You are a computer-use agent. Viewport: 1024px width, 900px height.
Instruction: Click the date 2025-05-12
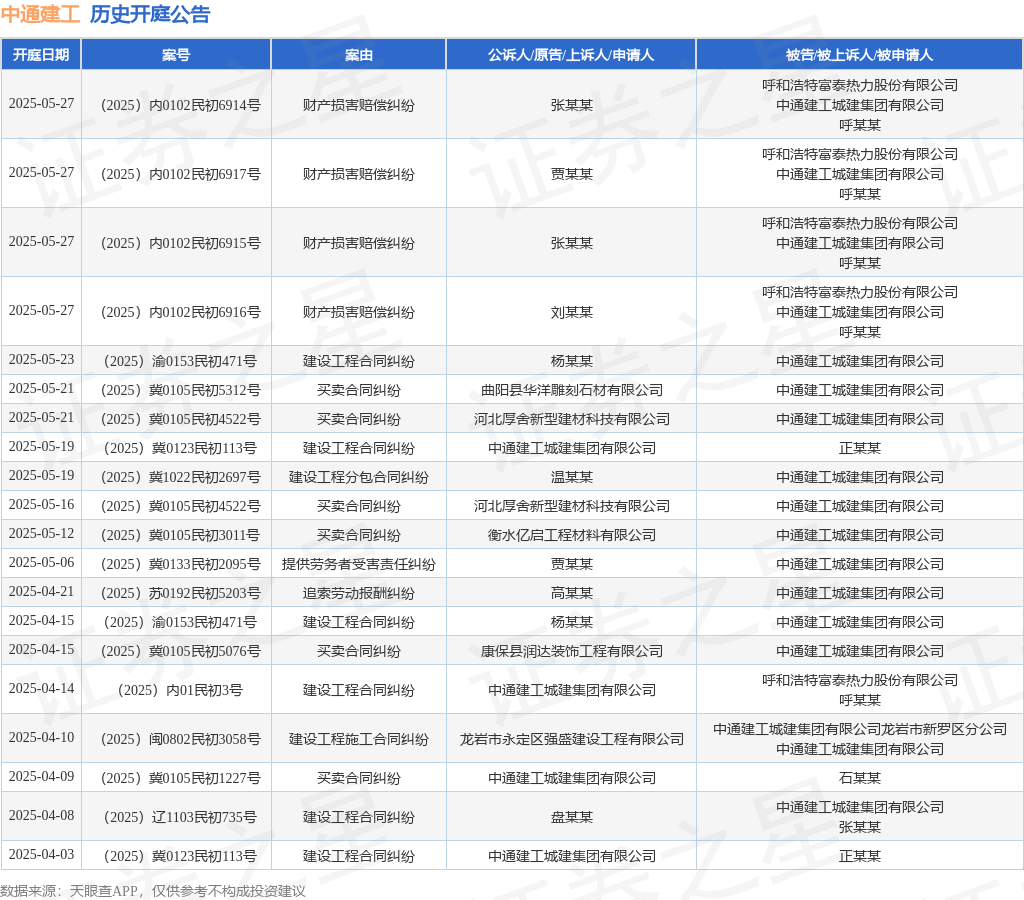(x=41, y=534)
